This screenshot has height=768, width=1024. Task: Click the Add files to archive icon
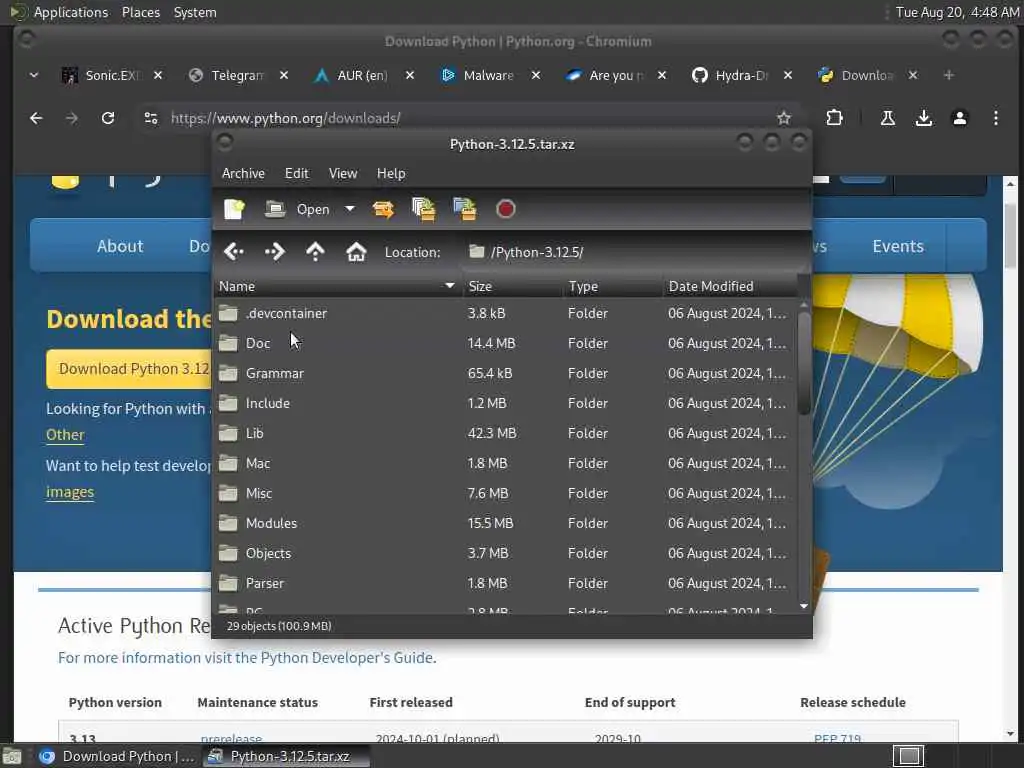(x=424, y=209)
